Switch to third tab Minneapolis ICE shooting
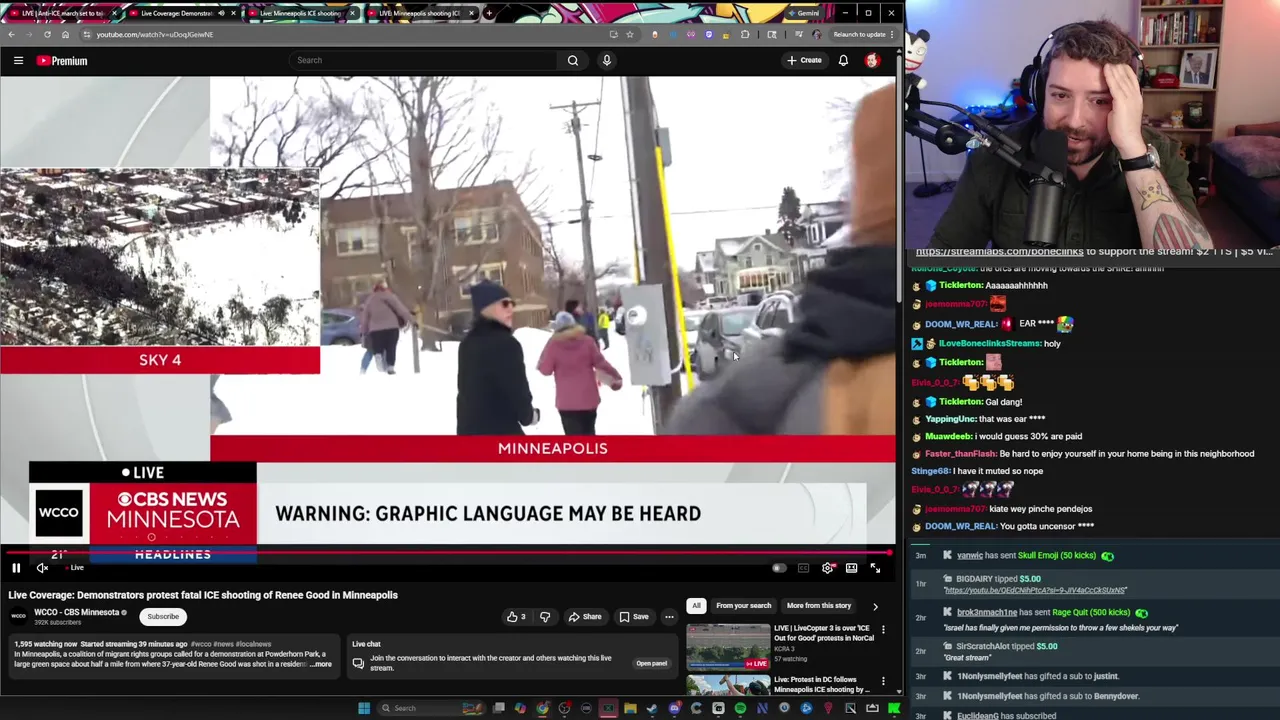 tap(300, 13)
